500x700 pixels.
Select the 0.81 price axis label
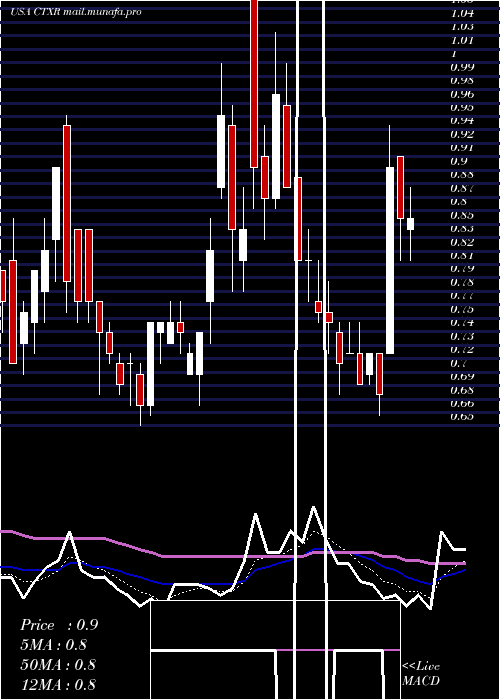[462, 255]
